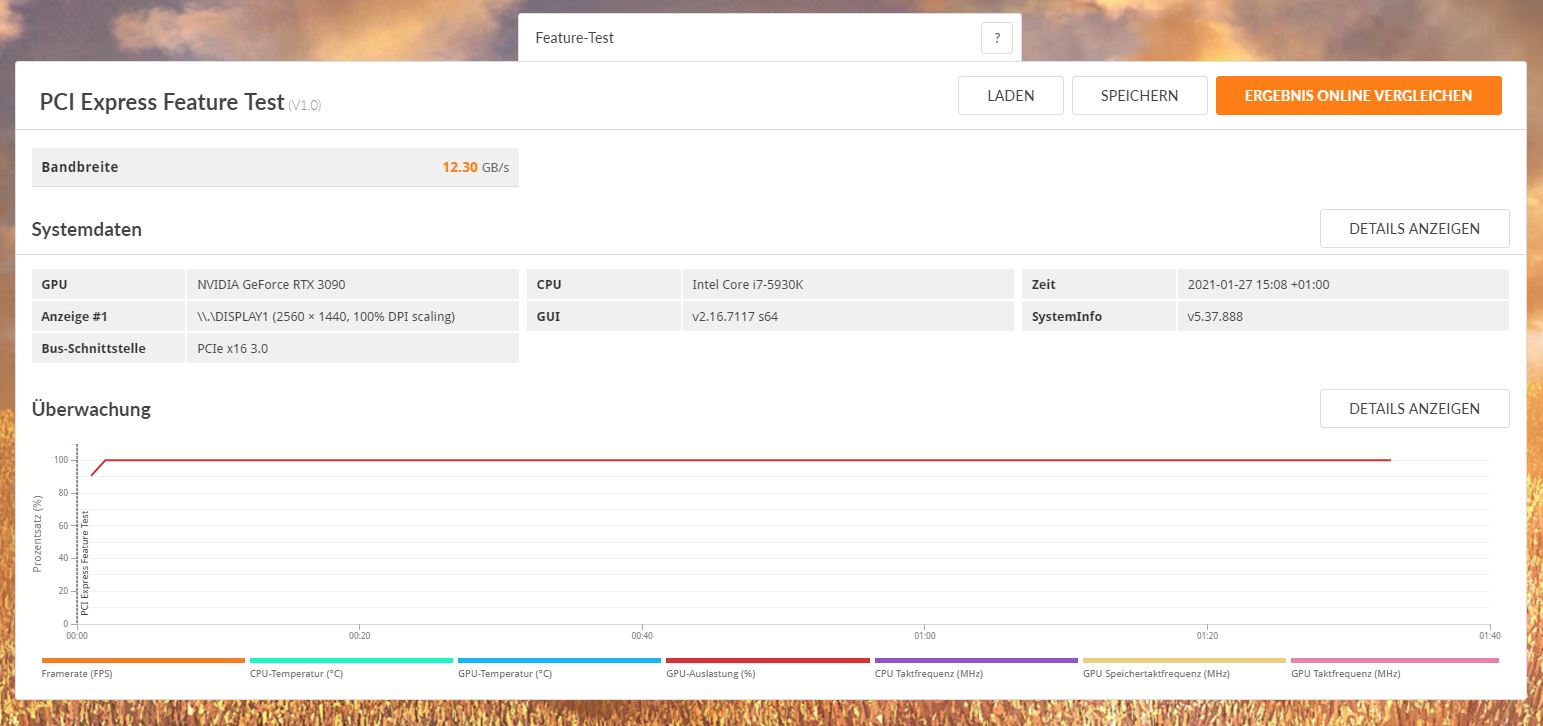Select the NVIDIA GeForce RTX 3090 GPU entry
Viewport: 1543px width, 726px height.
pyautogui.click(x=271, y=284)
